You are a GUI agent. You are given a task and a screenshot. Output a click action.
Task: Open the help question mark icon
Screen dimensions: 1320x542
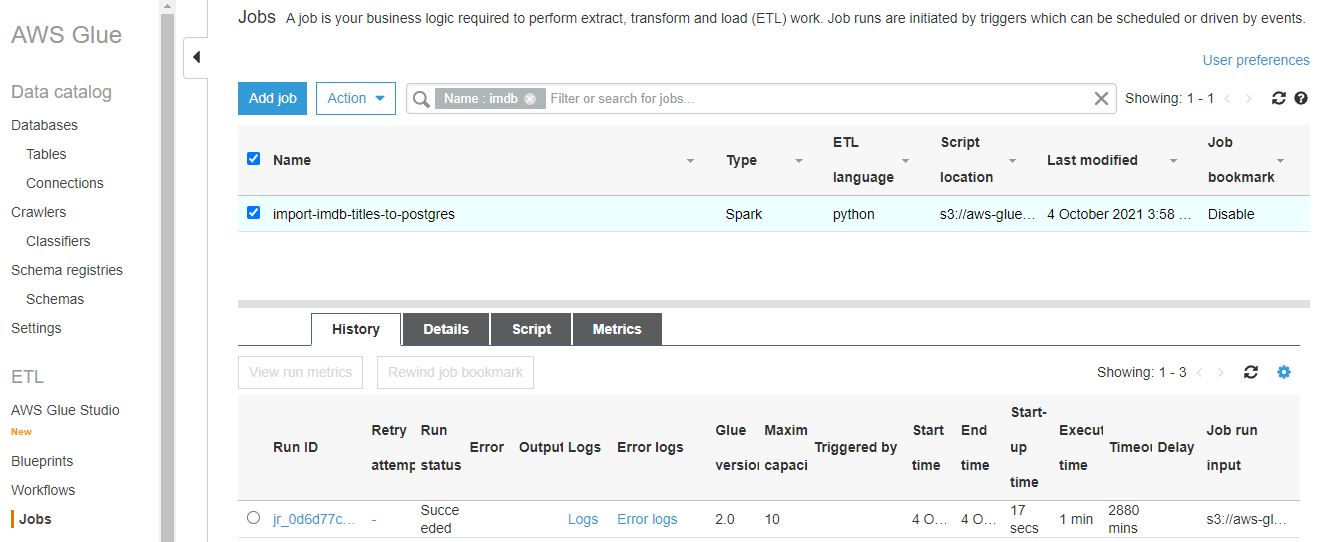click(1301, 98)
